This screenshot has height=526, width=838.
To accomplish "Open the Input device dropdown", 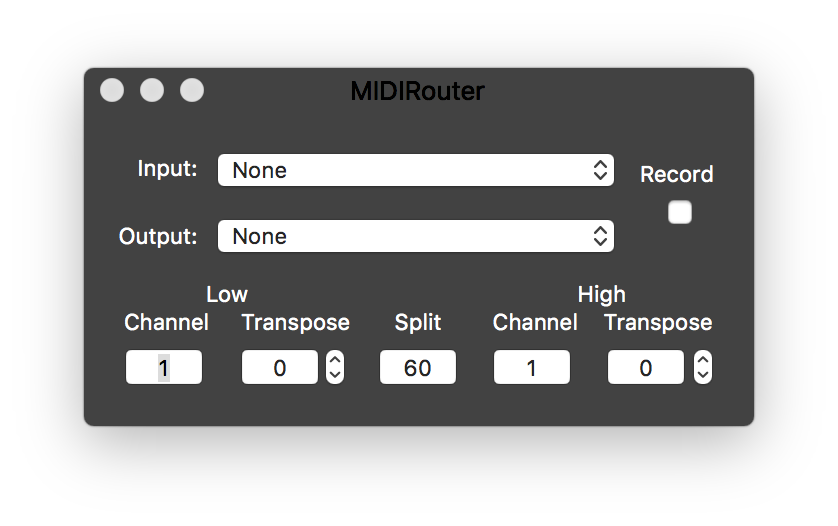I will pos(415,171).
